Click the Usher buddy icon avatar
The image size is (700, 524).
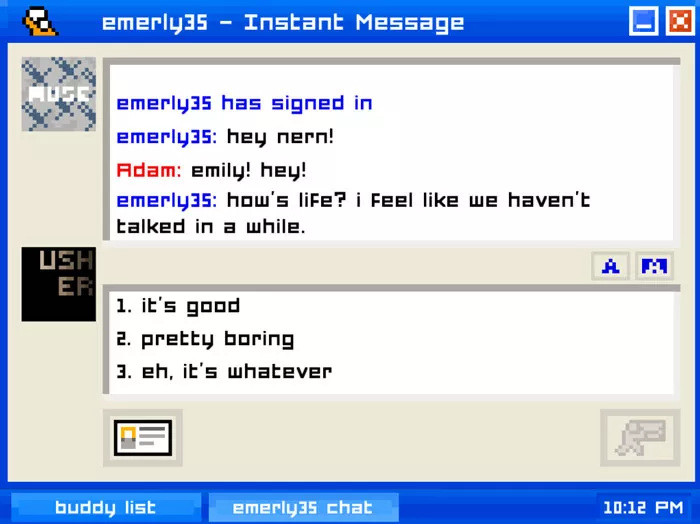pyautogui.click(x=58, y=284)
